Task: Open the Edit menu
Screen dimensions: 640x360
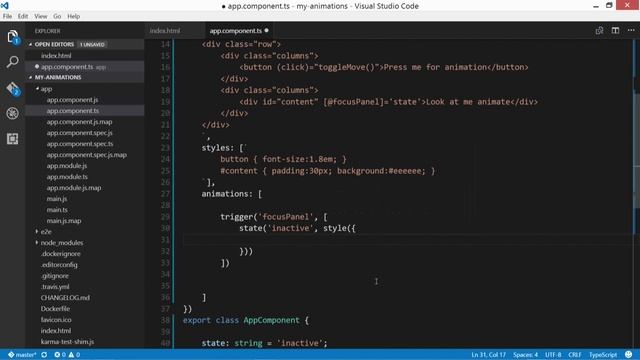Action: [23, 16]
